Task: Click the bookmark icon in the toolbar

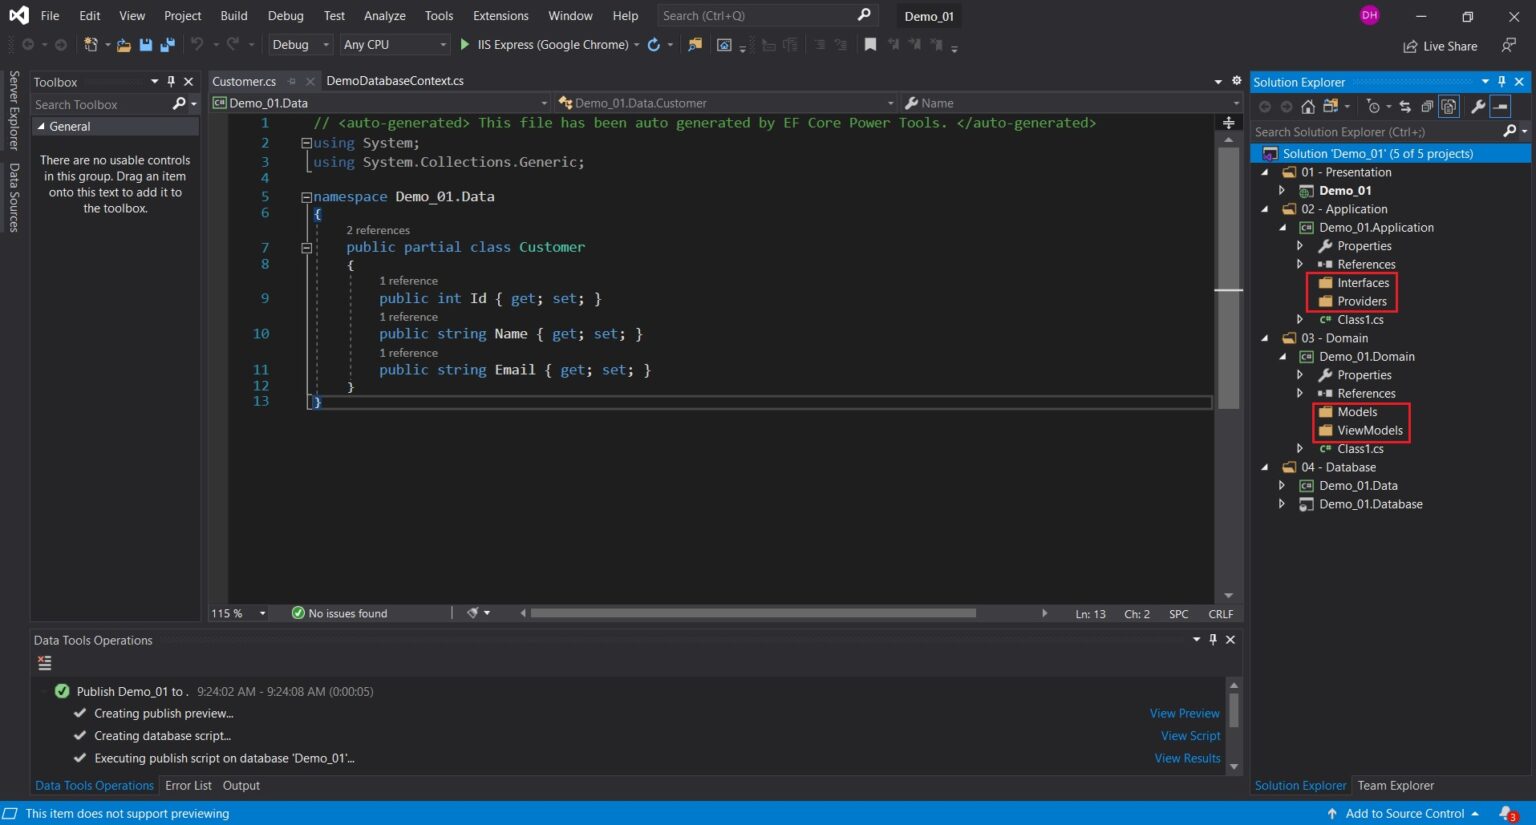Action: click(x=870, y=45)
